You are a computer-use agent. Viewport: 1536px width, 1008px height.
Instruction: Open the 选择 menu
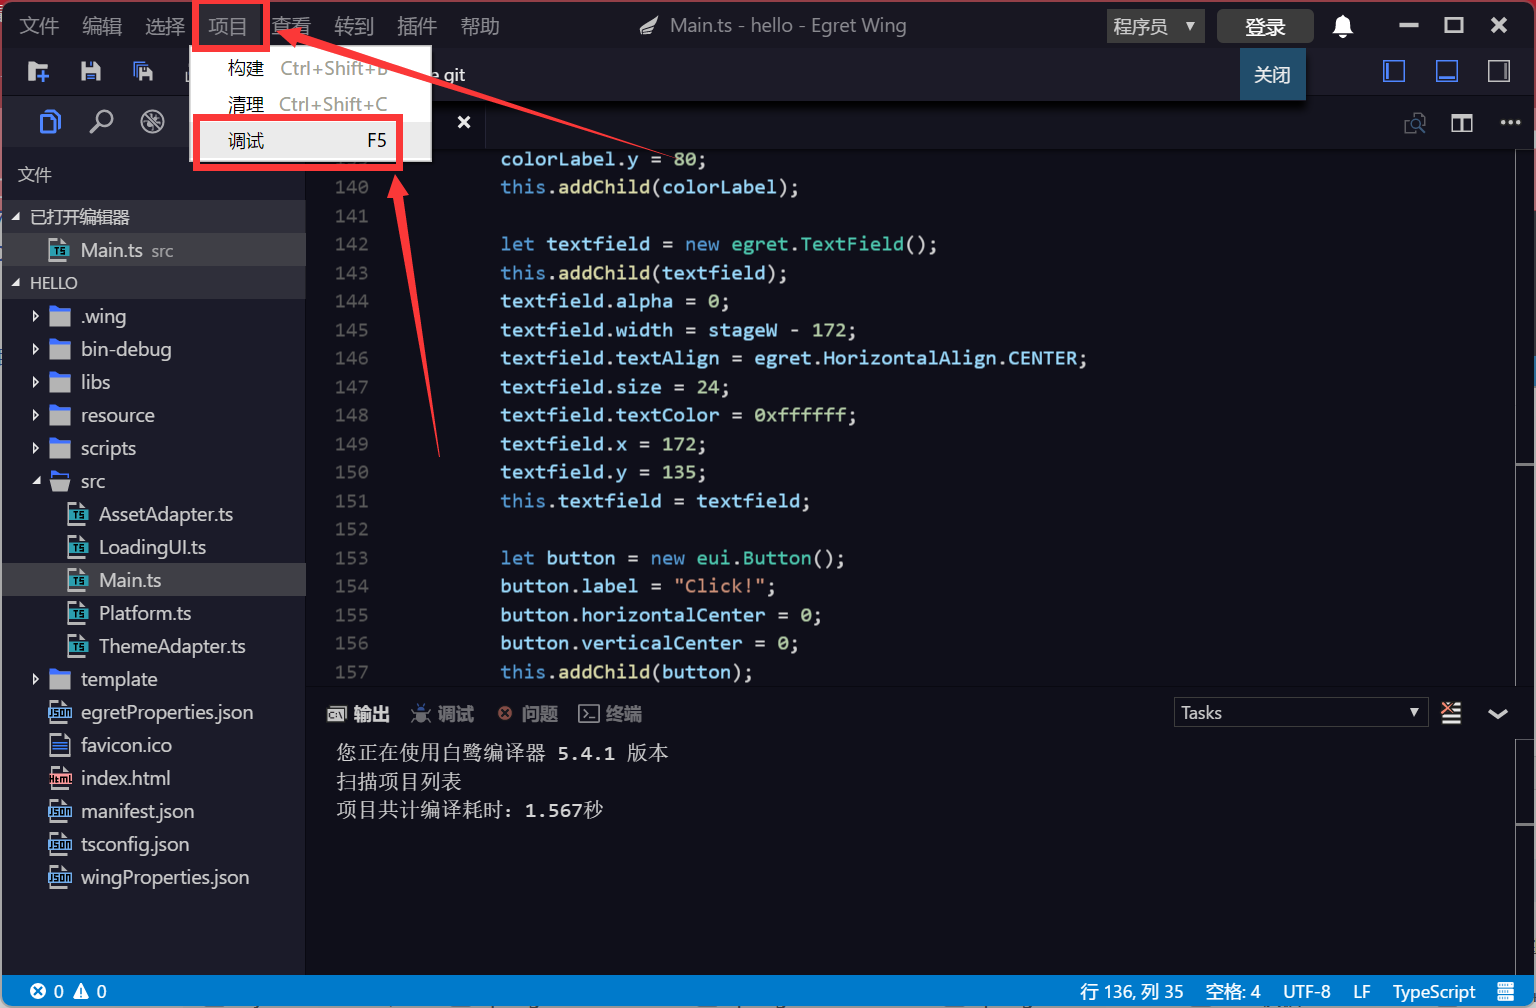[x=165, y=26]
